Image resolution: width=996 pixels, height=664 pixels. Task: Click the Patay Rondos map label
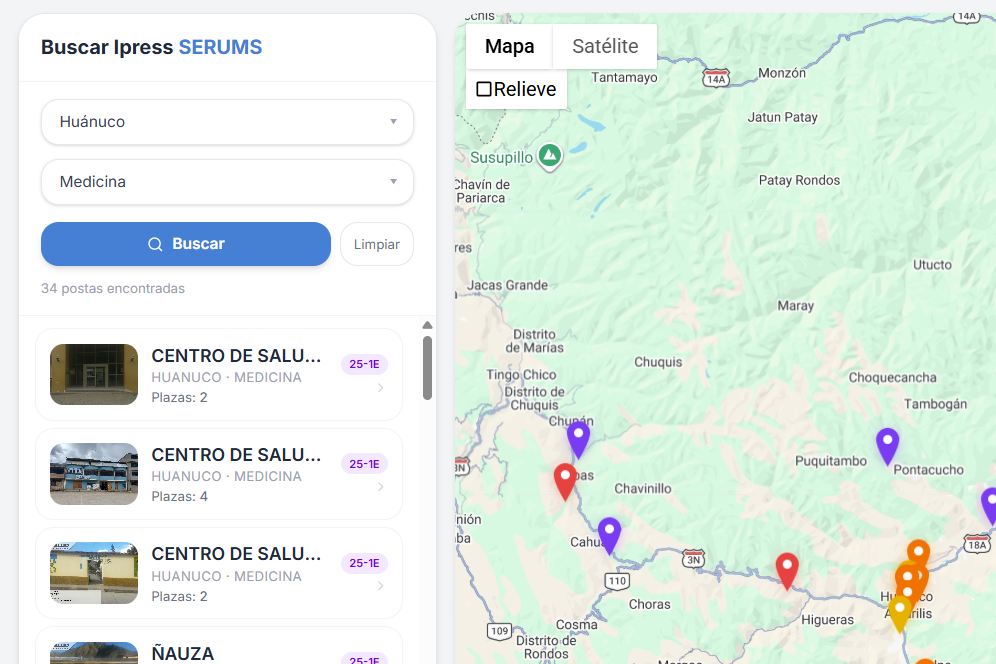coord(799,180)
